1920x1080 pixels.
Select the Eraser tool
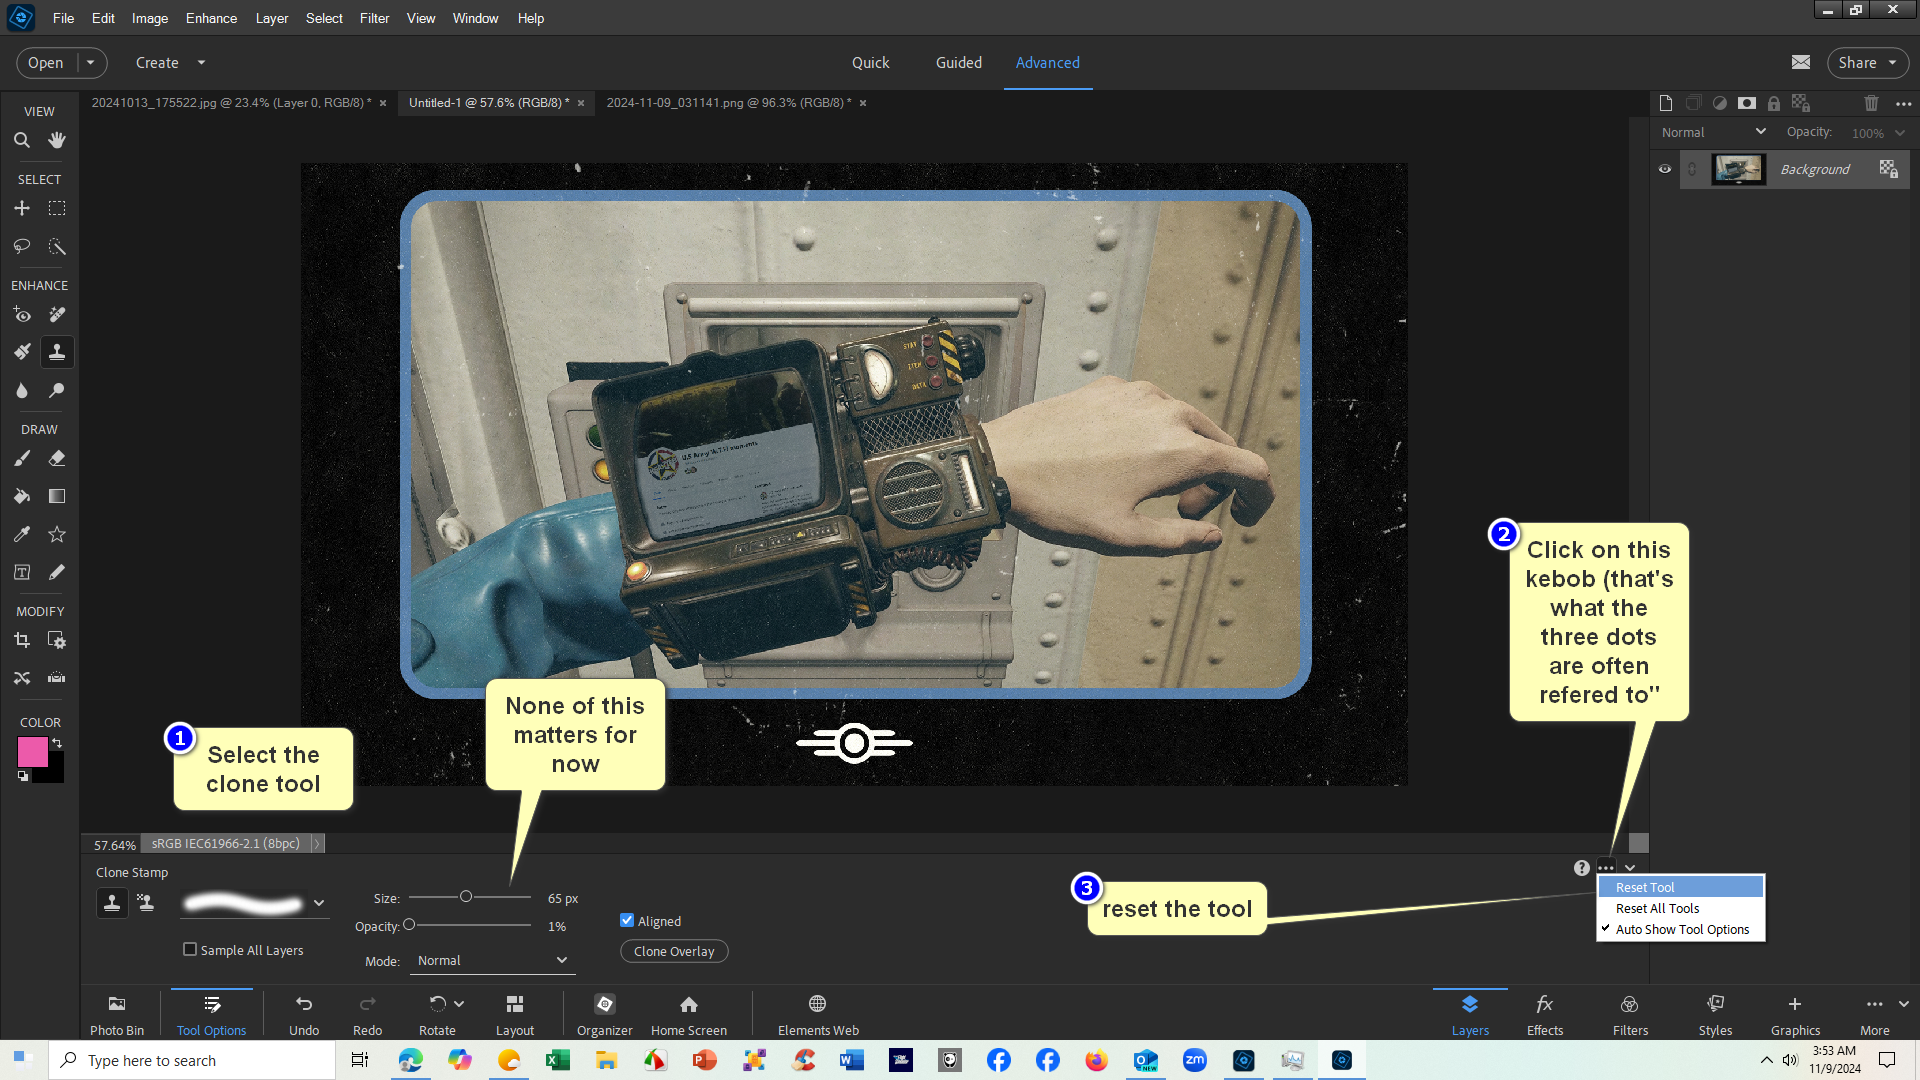click(57, 459)
